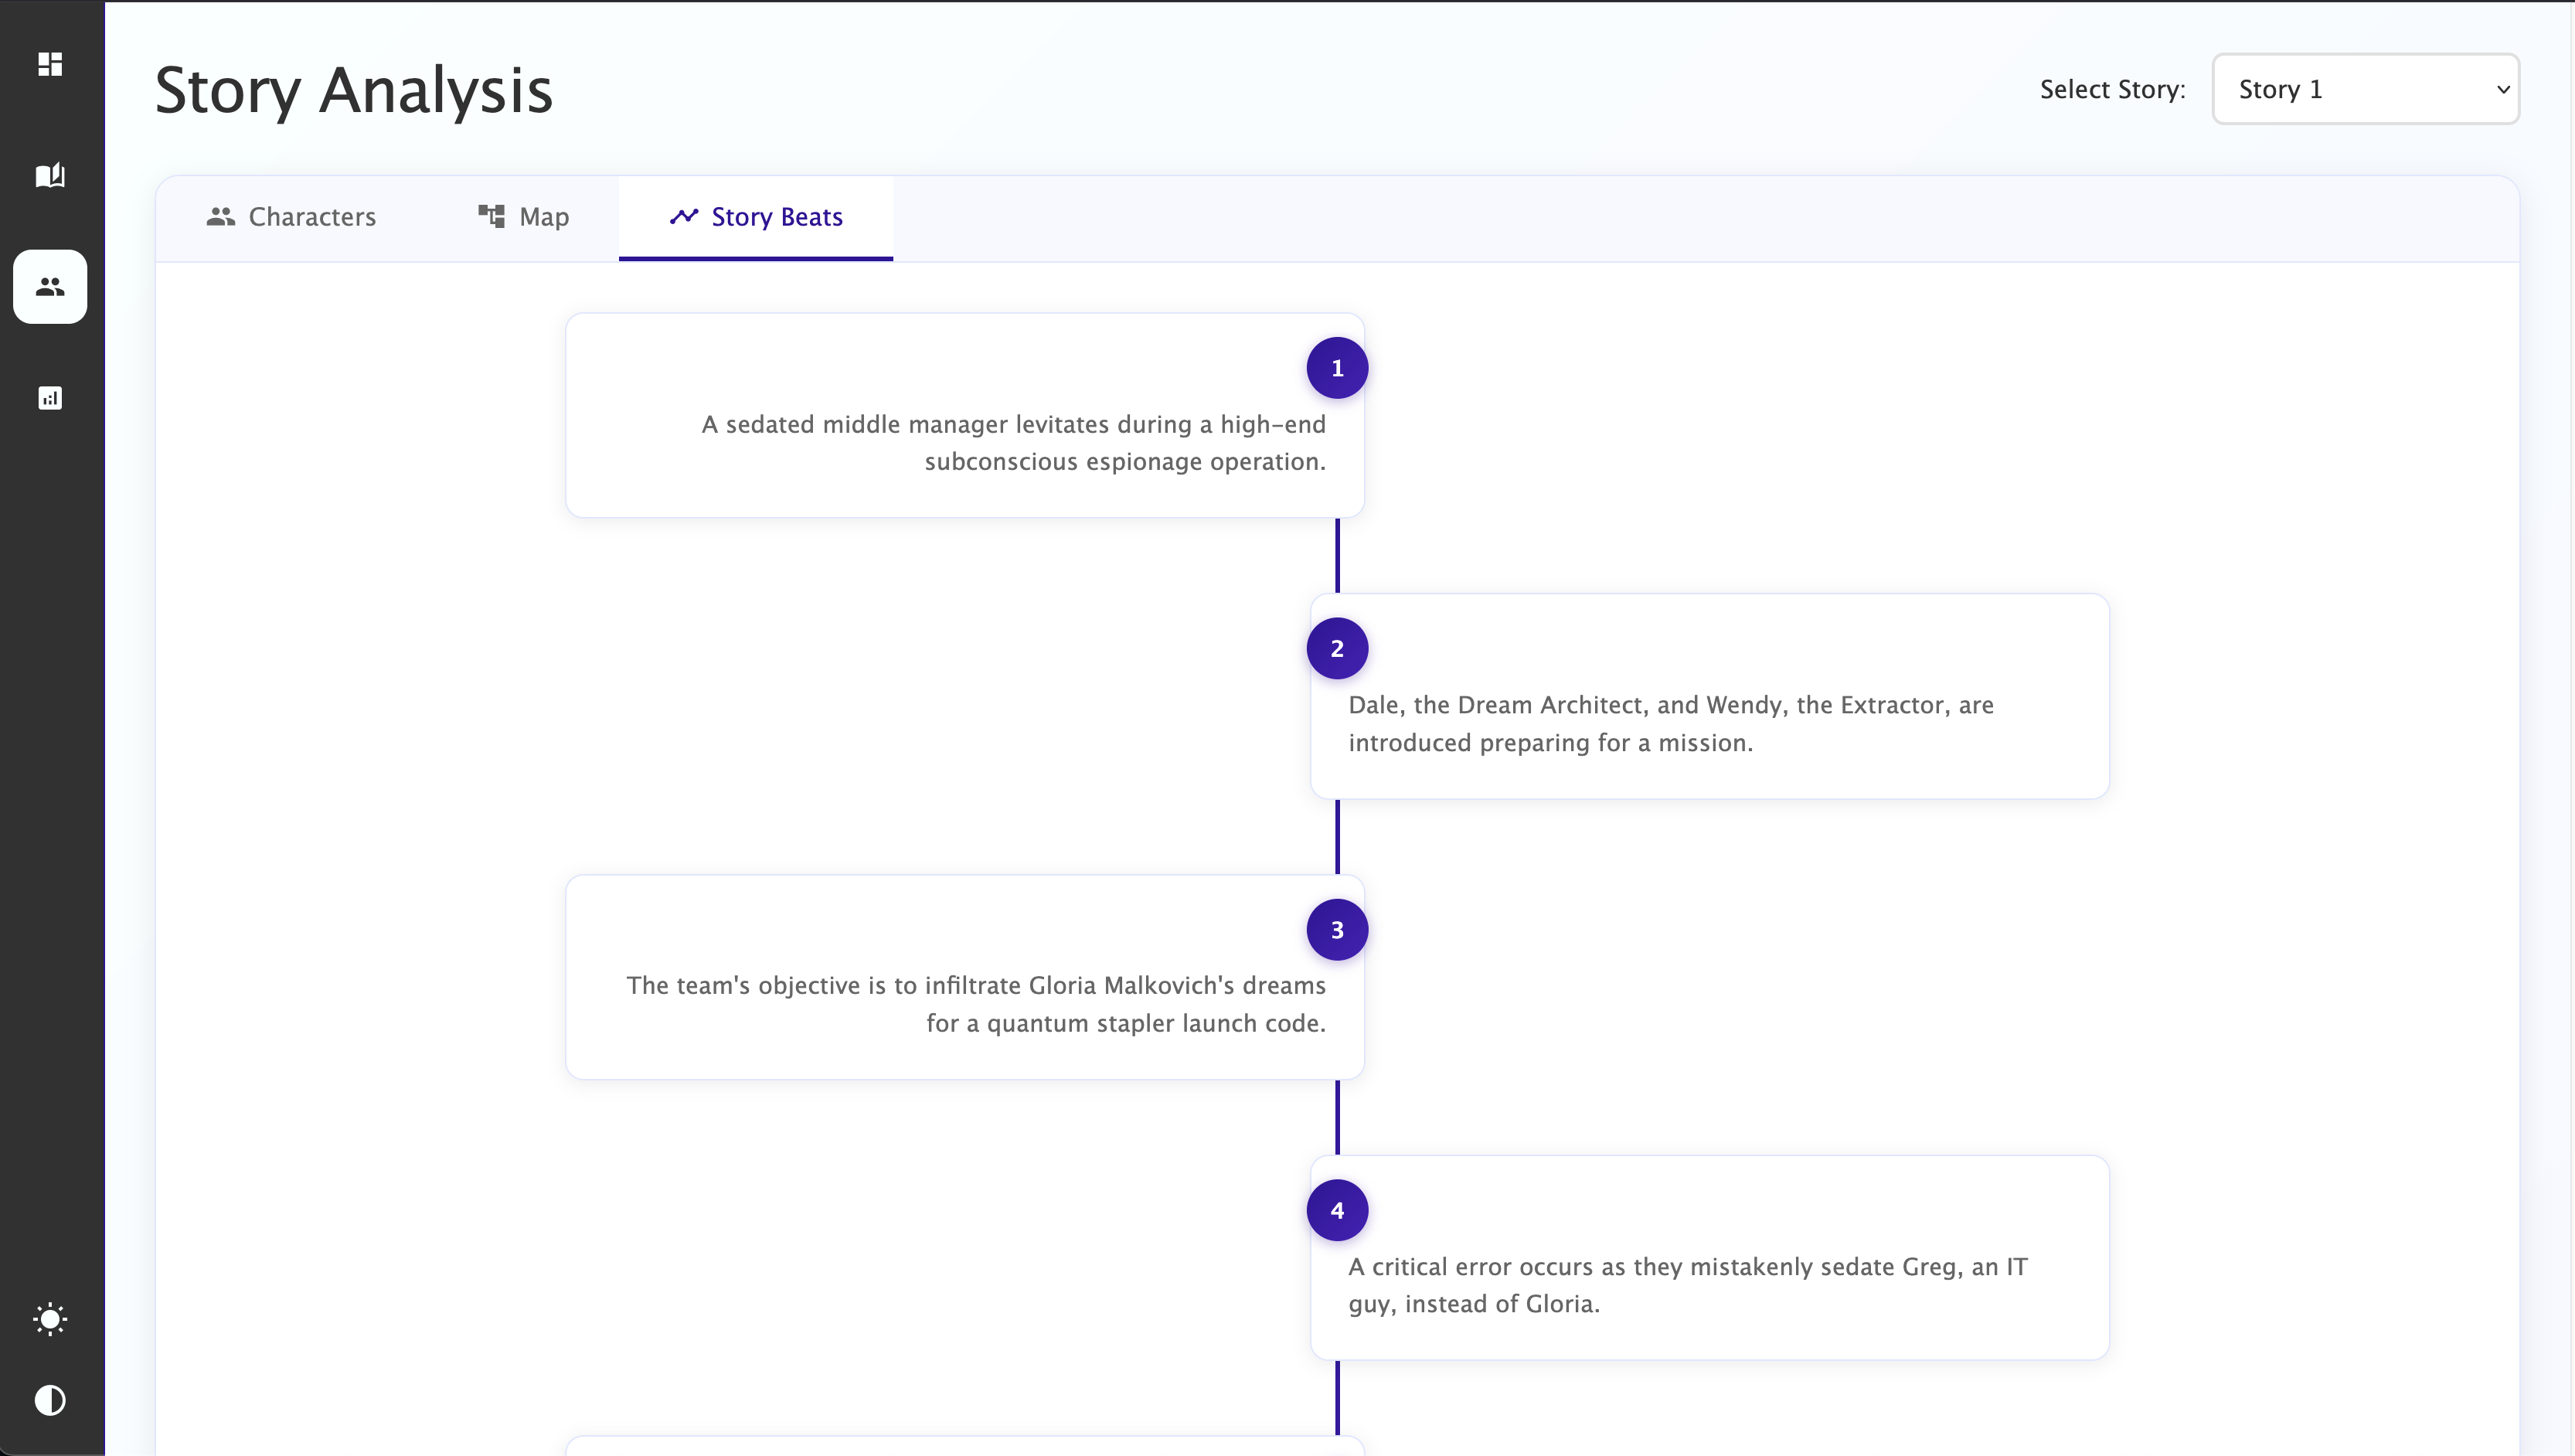Screen dimensions: 2575x1456
Task: Click the beat number 3 marker
Action: coord(1337,930)
